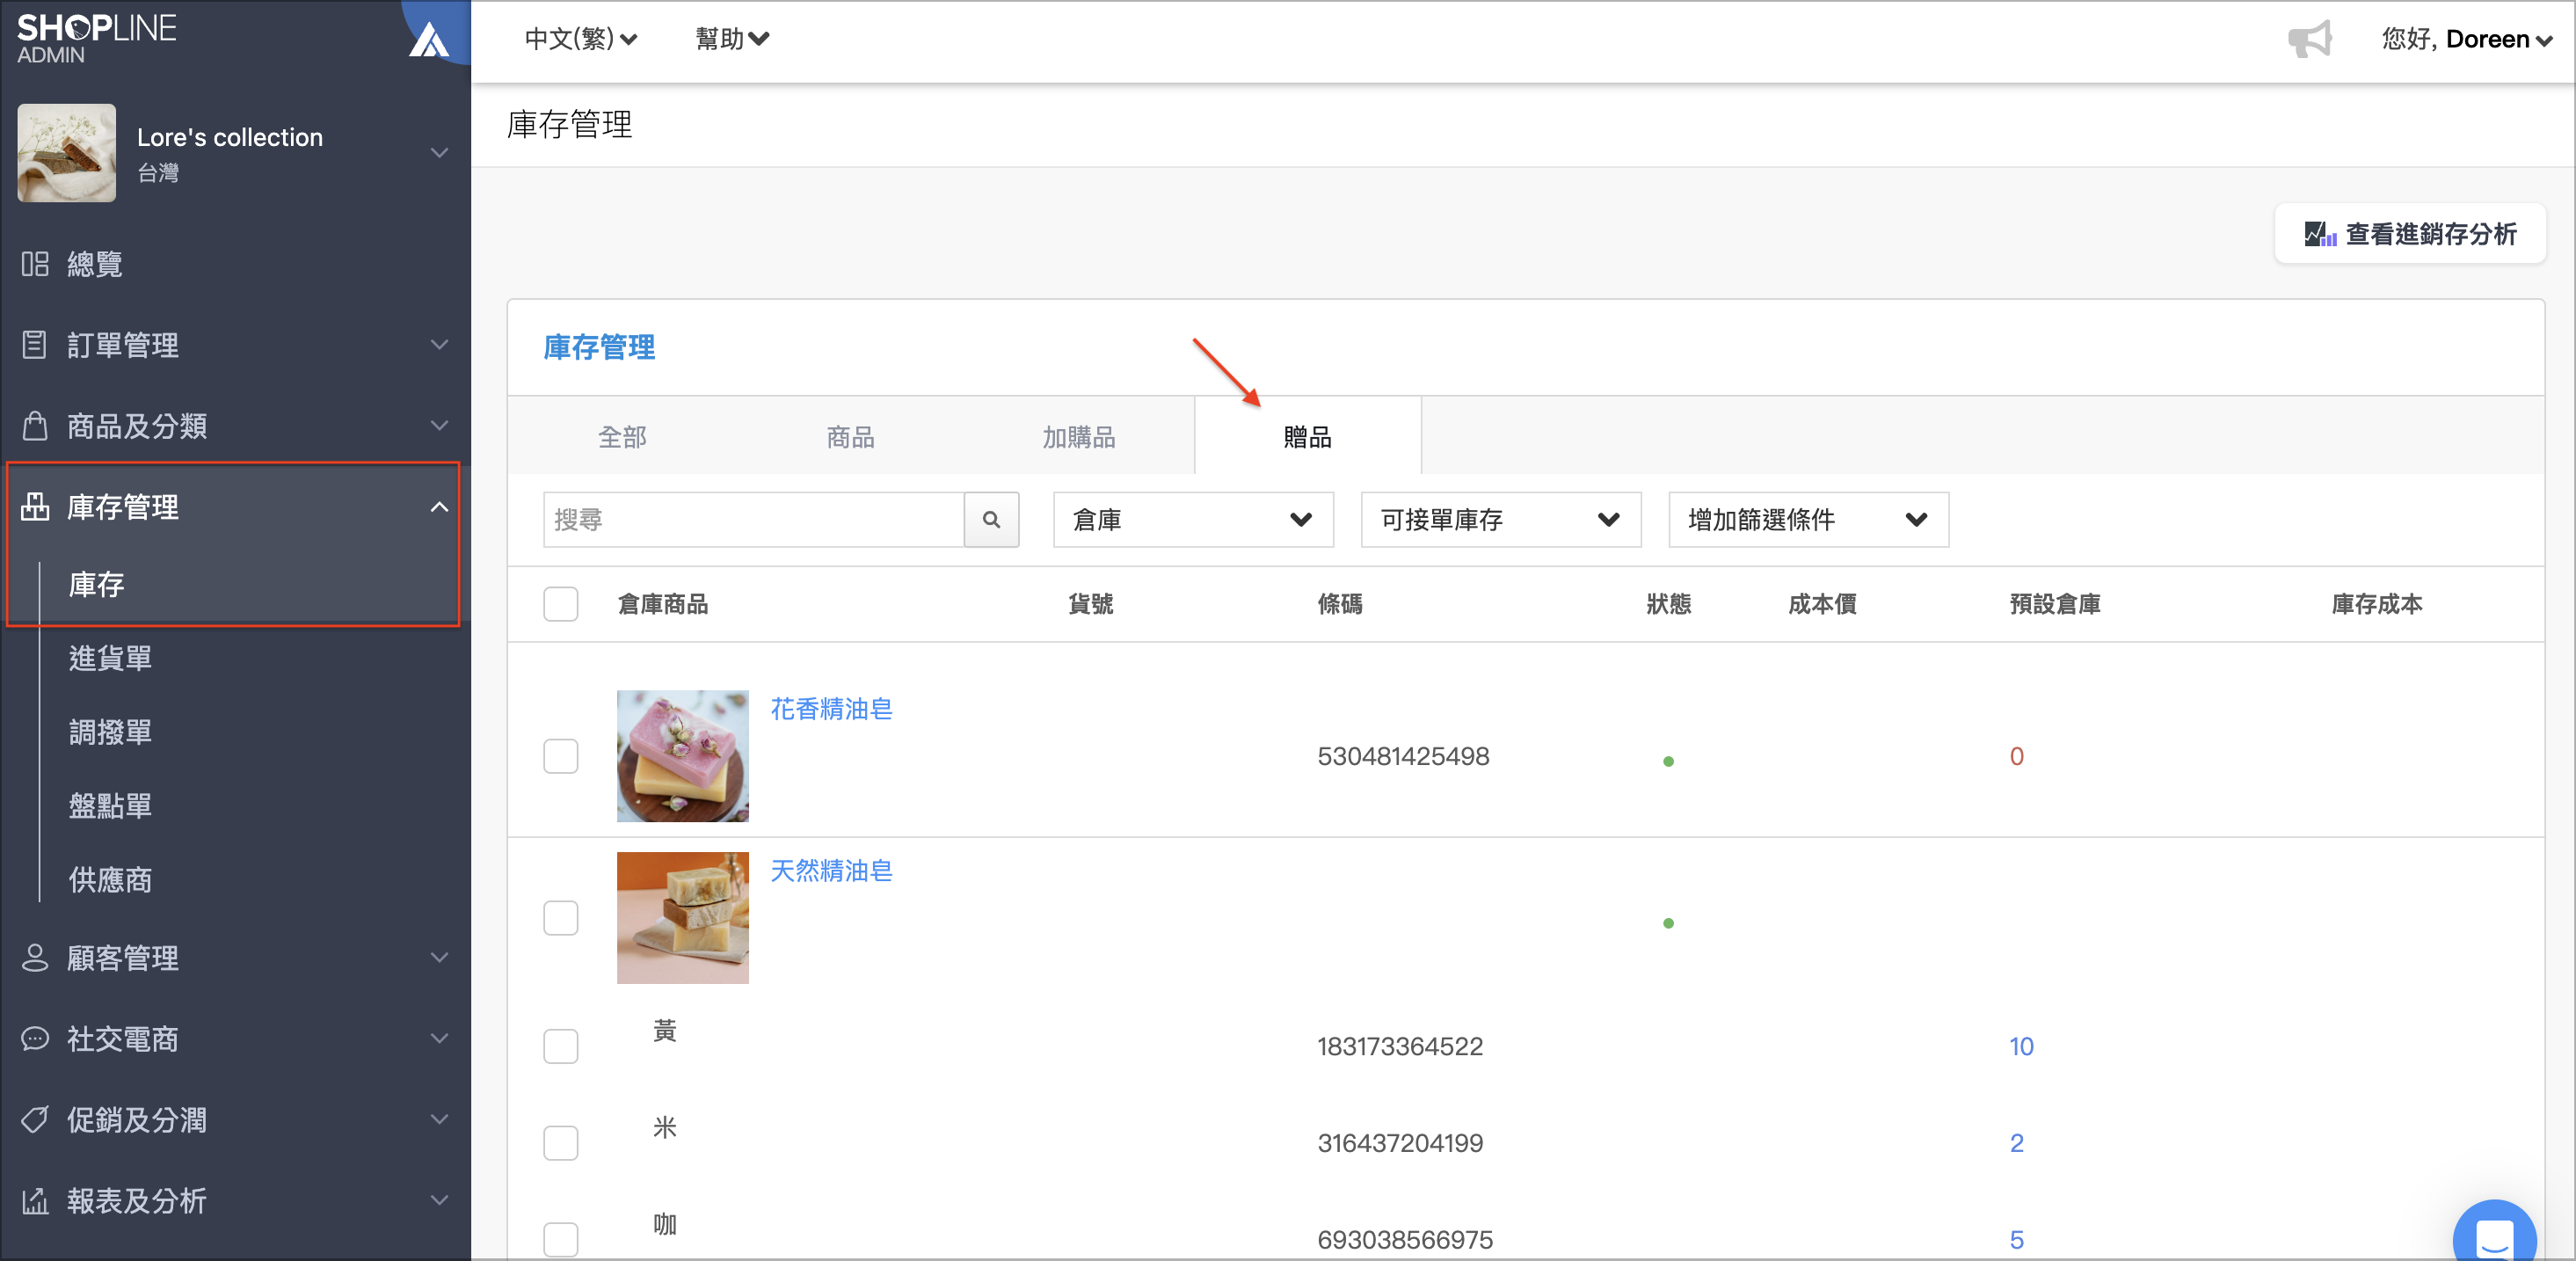Image resolution: width=2576 pixels, height=1261 pixels.
Task: Click the 庫存管理 panel heading link
Action: (x=599, y=347)
